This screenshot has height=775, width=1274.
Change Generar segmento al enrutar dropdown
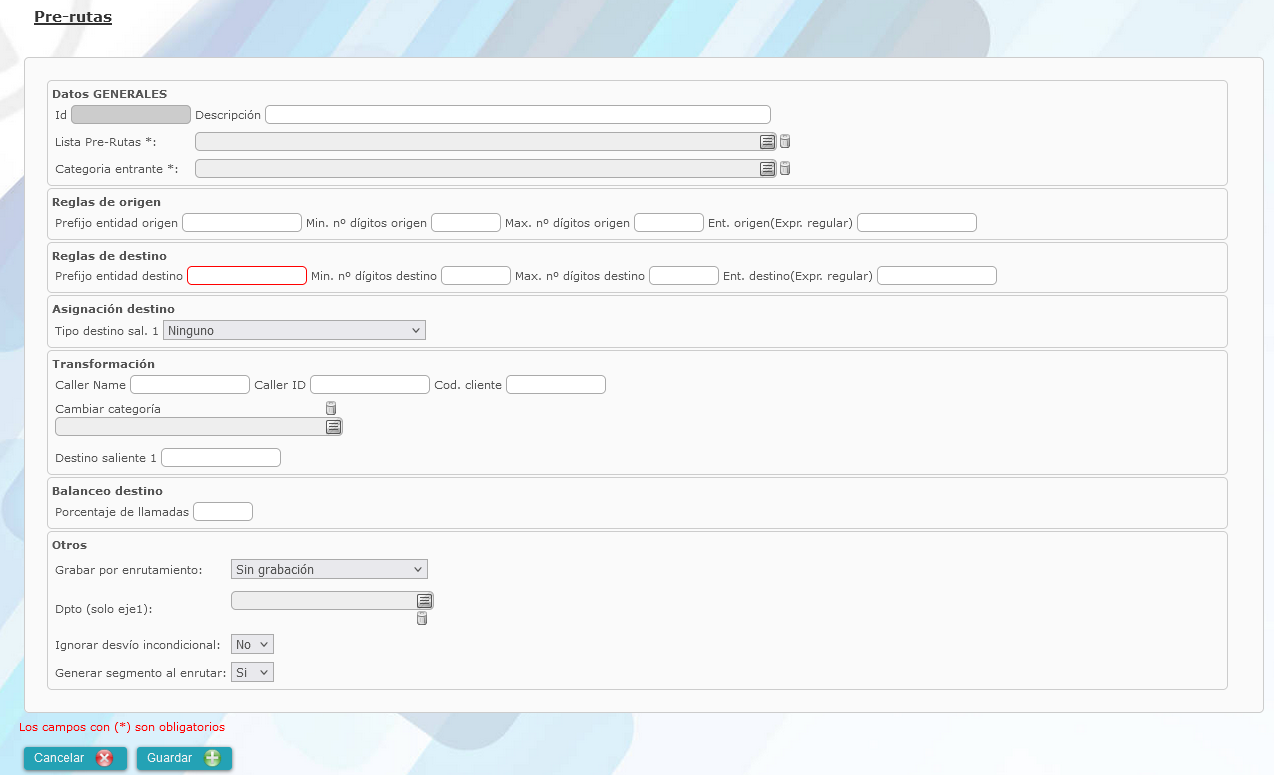click(252, 673)
